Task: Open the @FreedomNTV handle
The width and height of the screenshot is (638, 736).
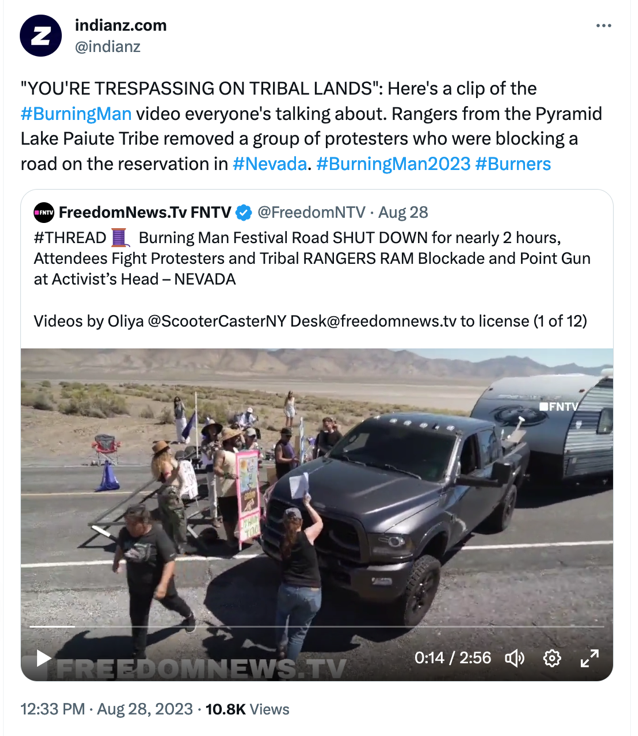Action: pyautogui.click(x=311, y=213)
